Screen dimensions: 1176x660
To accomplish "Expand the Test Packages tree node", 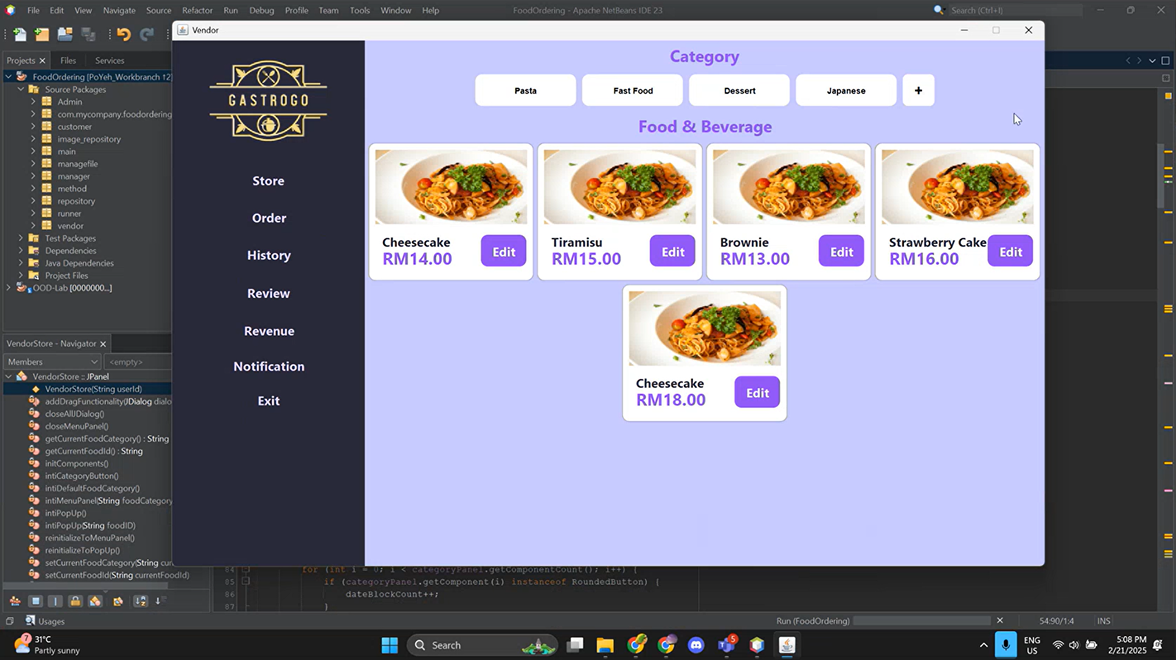I will (21, 238).
